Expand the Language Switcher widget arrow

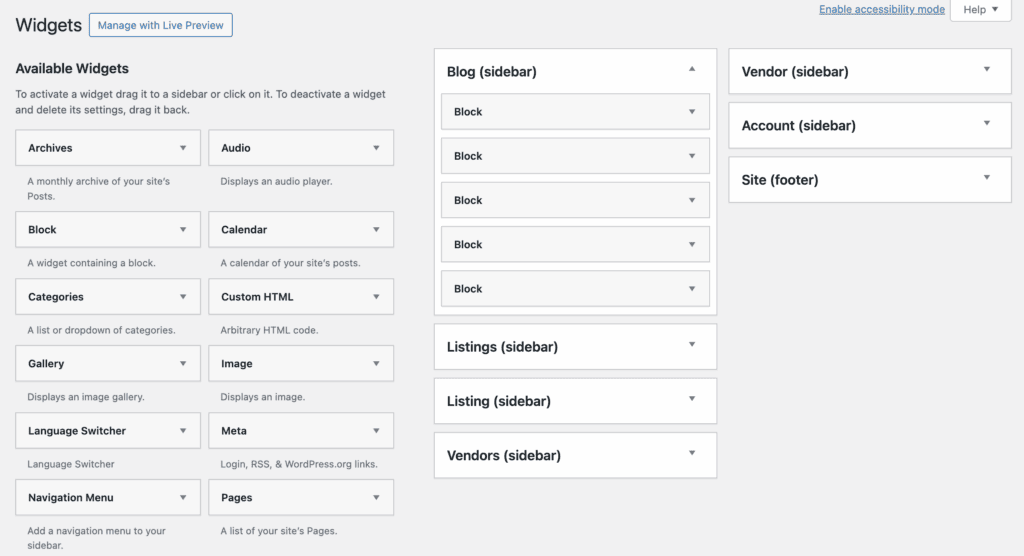coord(183,431)
